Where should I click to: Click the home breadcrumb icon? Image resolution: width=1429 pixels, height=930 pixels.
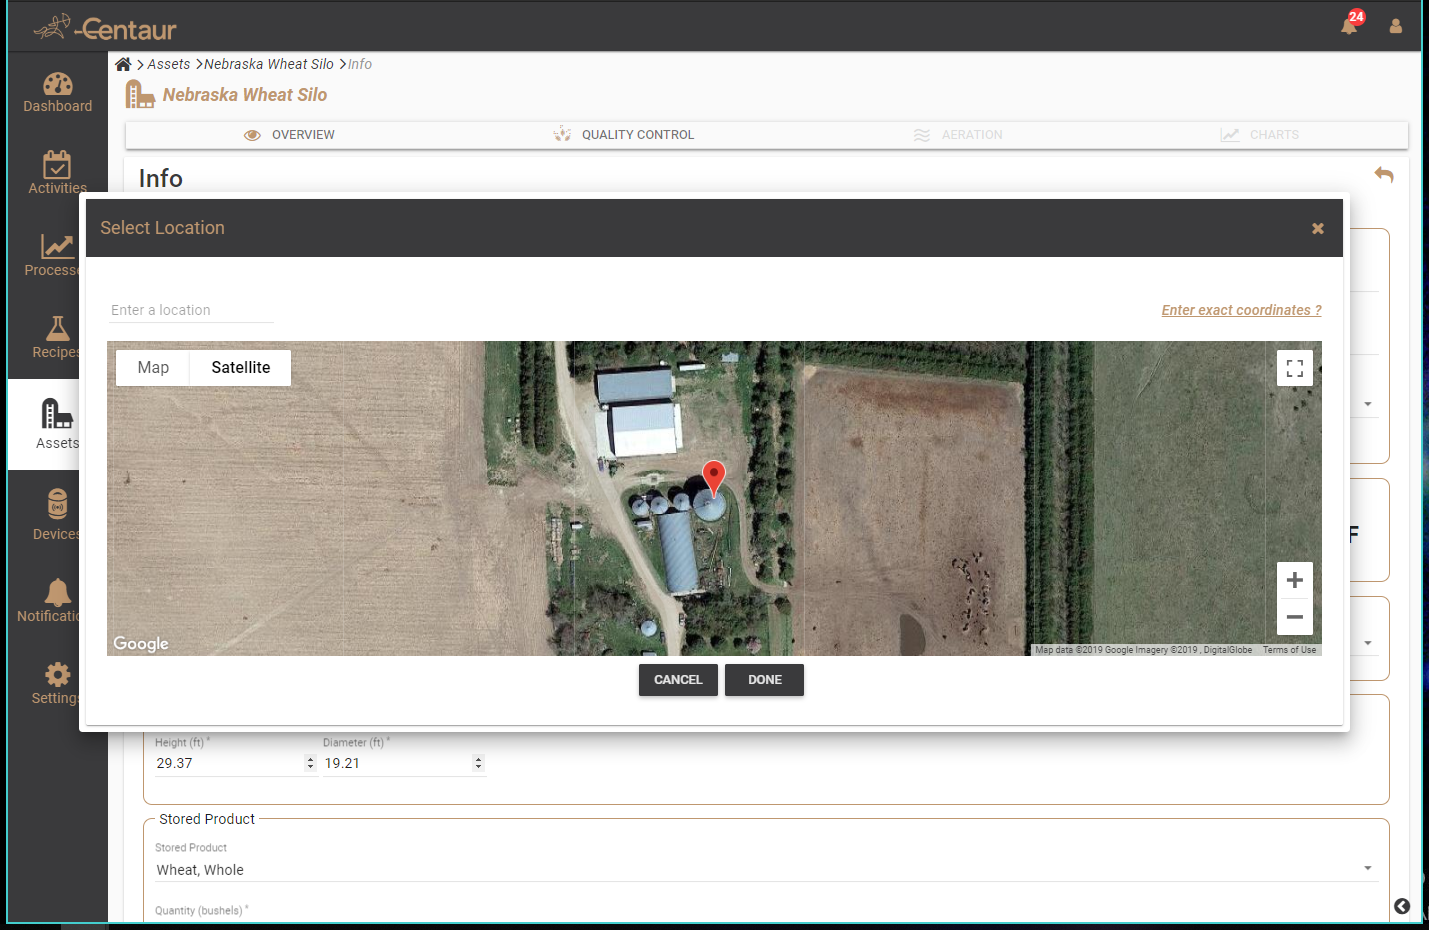coord(123,64)
